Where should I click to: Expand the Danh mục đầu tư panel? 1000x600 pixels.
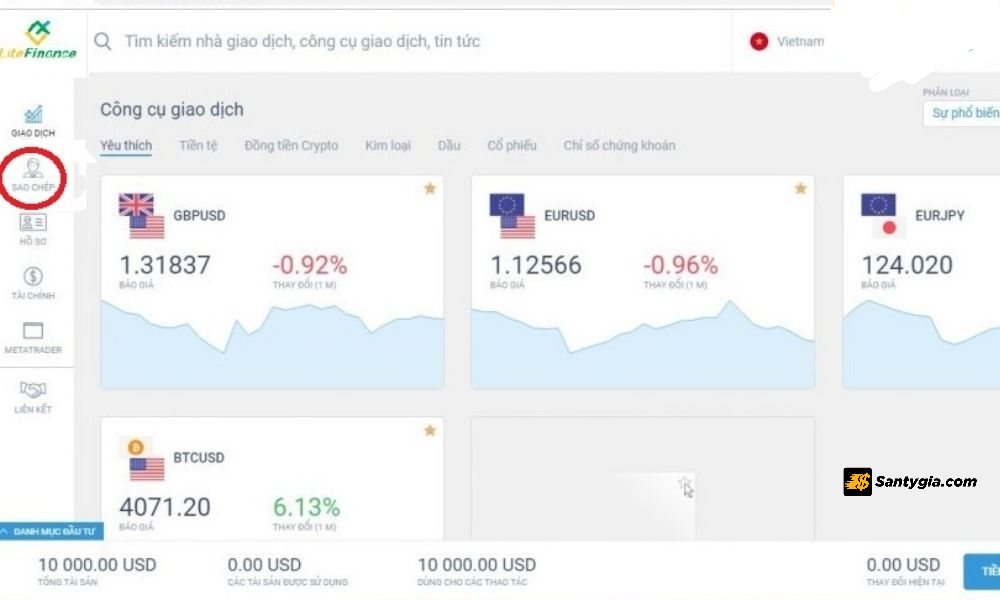pos(52,532)
